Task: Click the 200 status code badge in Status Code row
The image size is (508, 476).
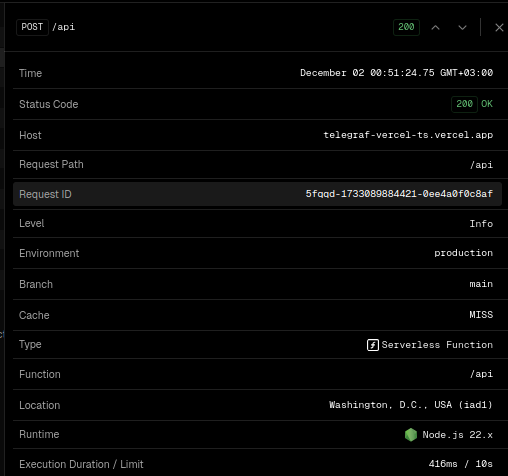Action: tap(464, 104)
